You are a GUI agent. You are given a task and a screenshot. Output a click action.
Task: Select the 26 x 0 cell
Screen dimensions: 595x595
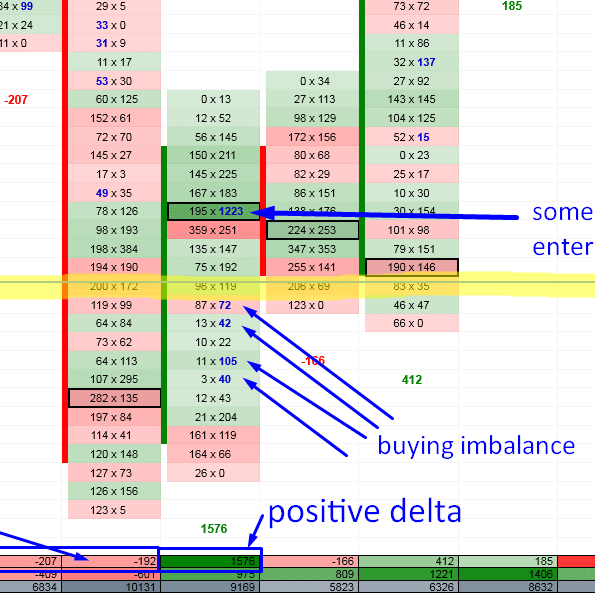coord(213,473)
